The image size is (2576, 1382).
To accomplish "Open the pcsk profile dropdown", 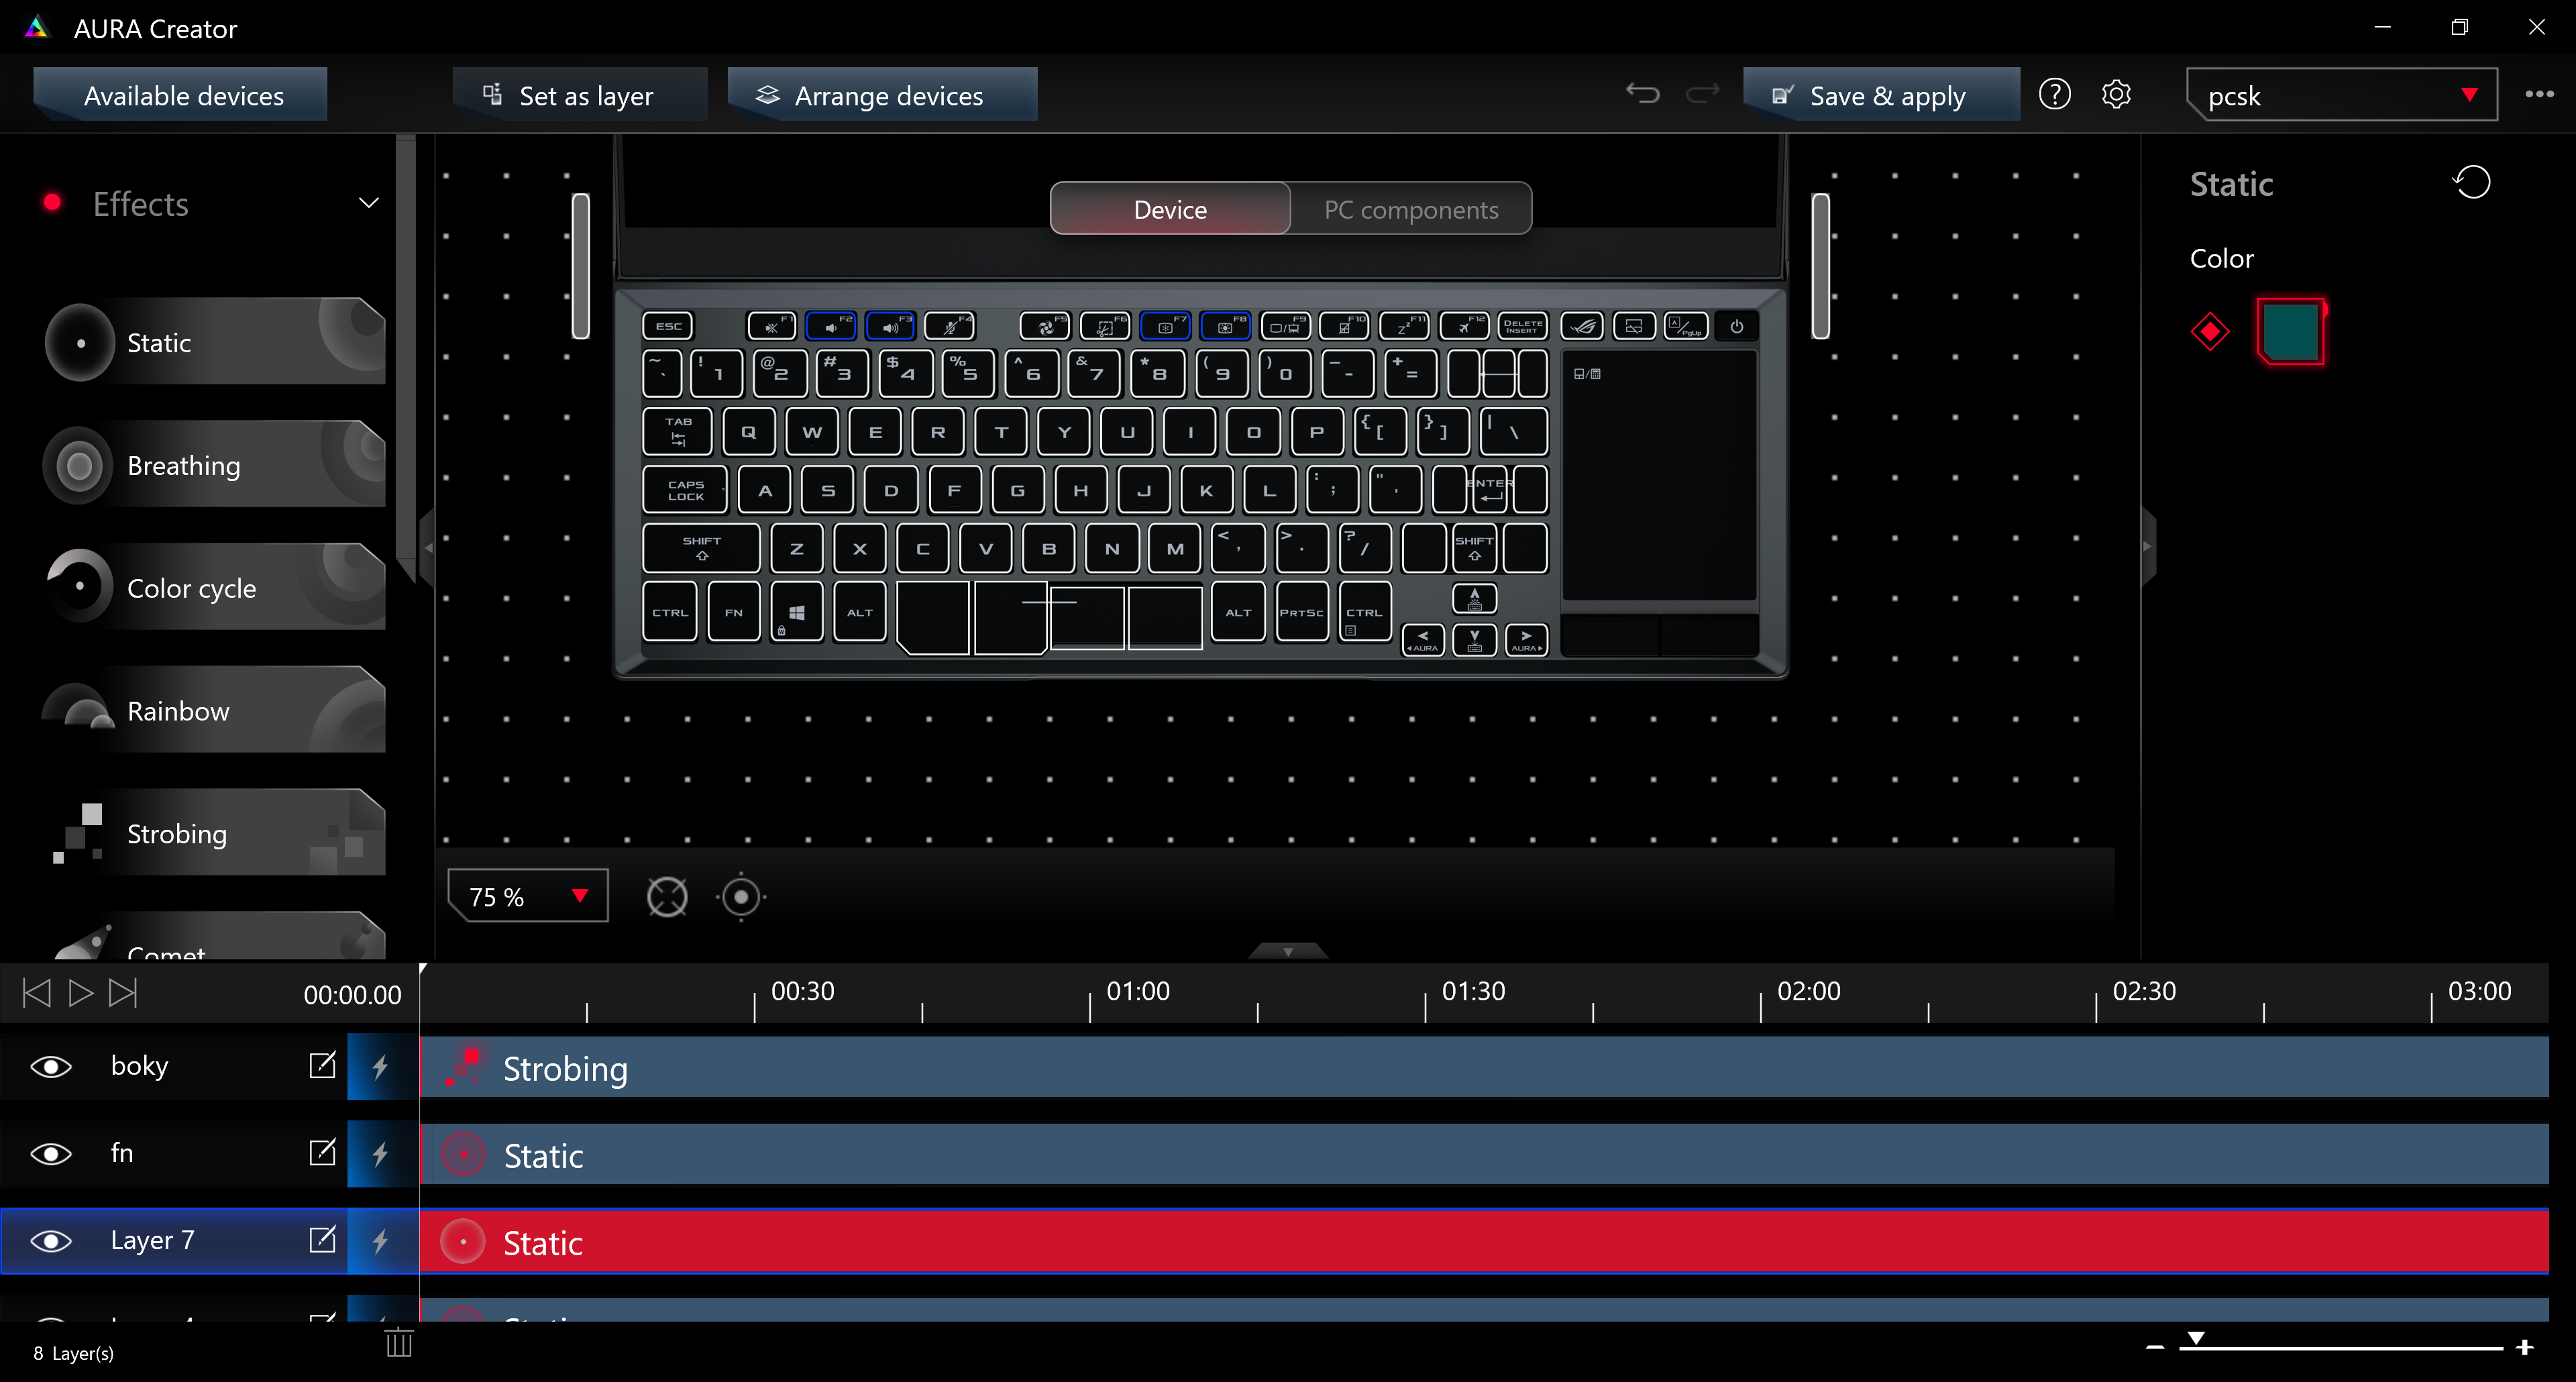I will click(2342, 95).
